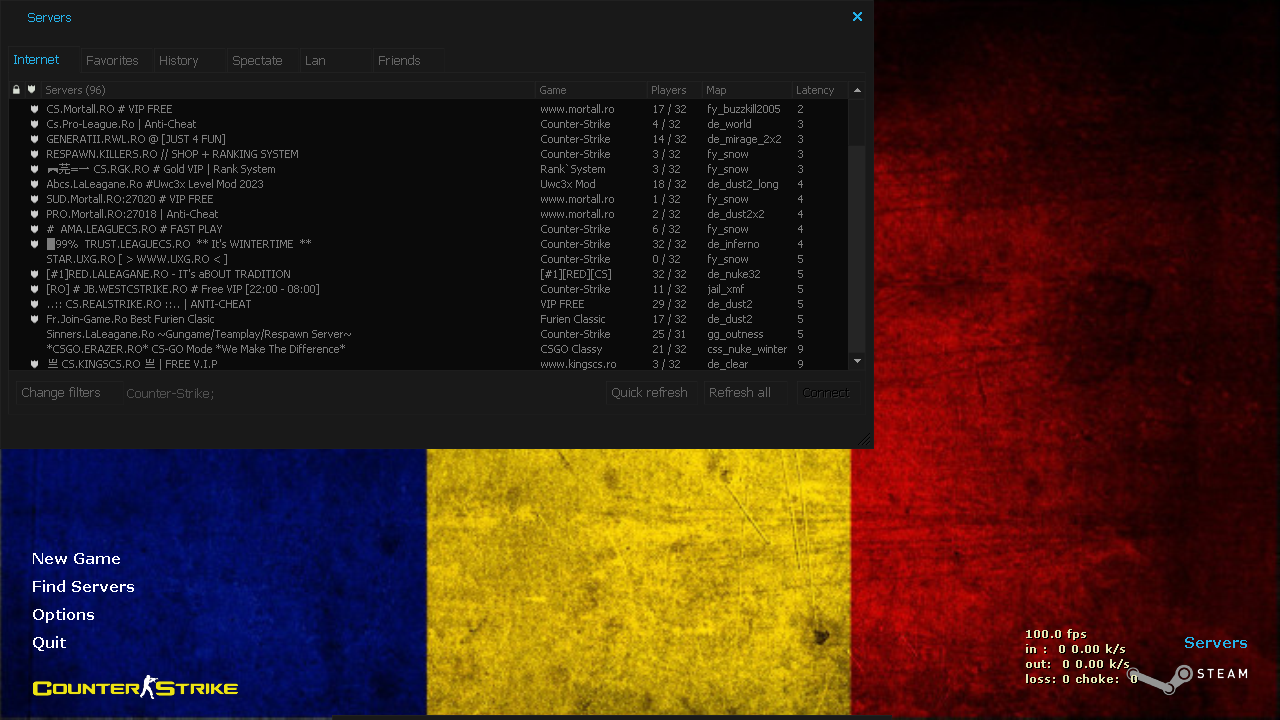Click the Servers link beside the Steam logo
Screen dimensions: 1280x720
1215,642
